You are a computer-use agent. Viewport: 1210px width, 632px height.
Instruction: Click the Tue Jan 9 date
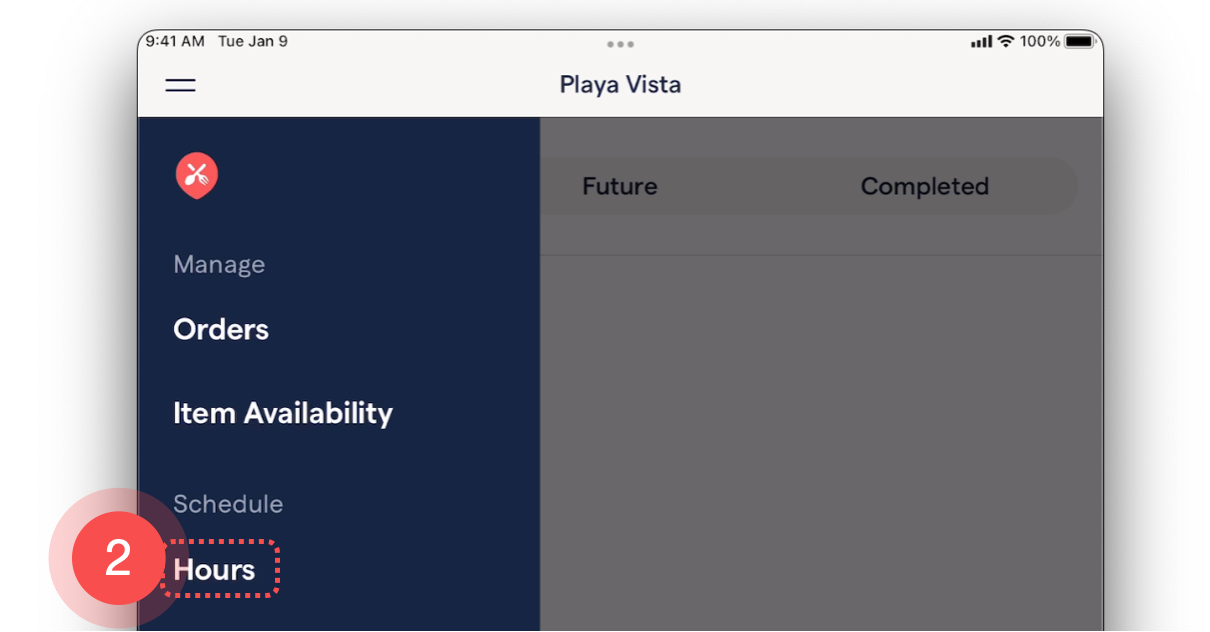[253, 42]
